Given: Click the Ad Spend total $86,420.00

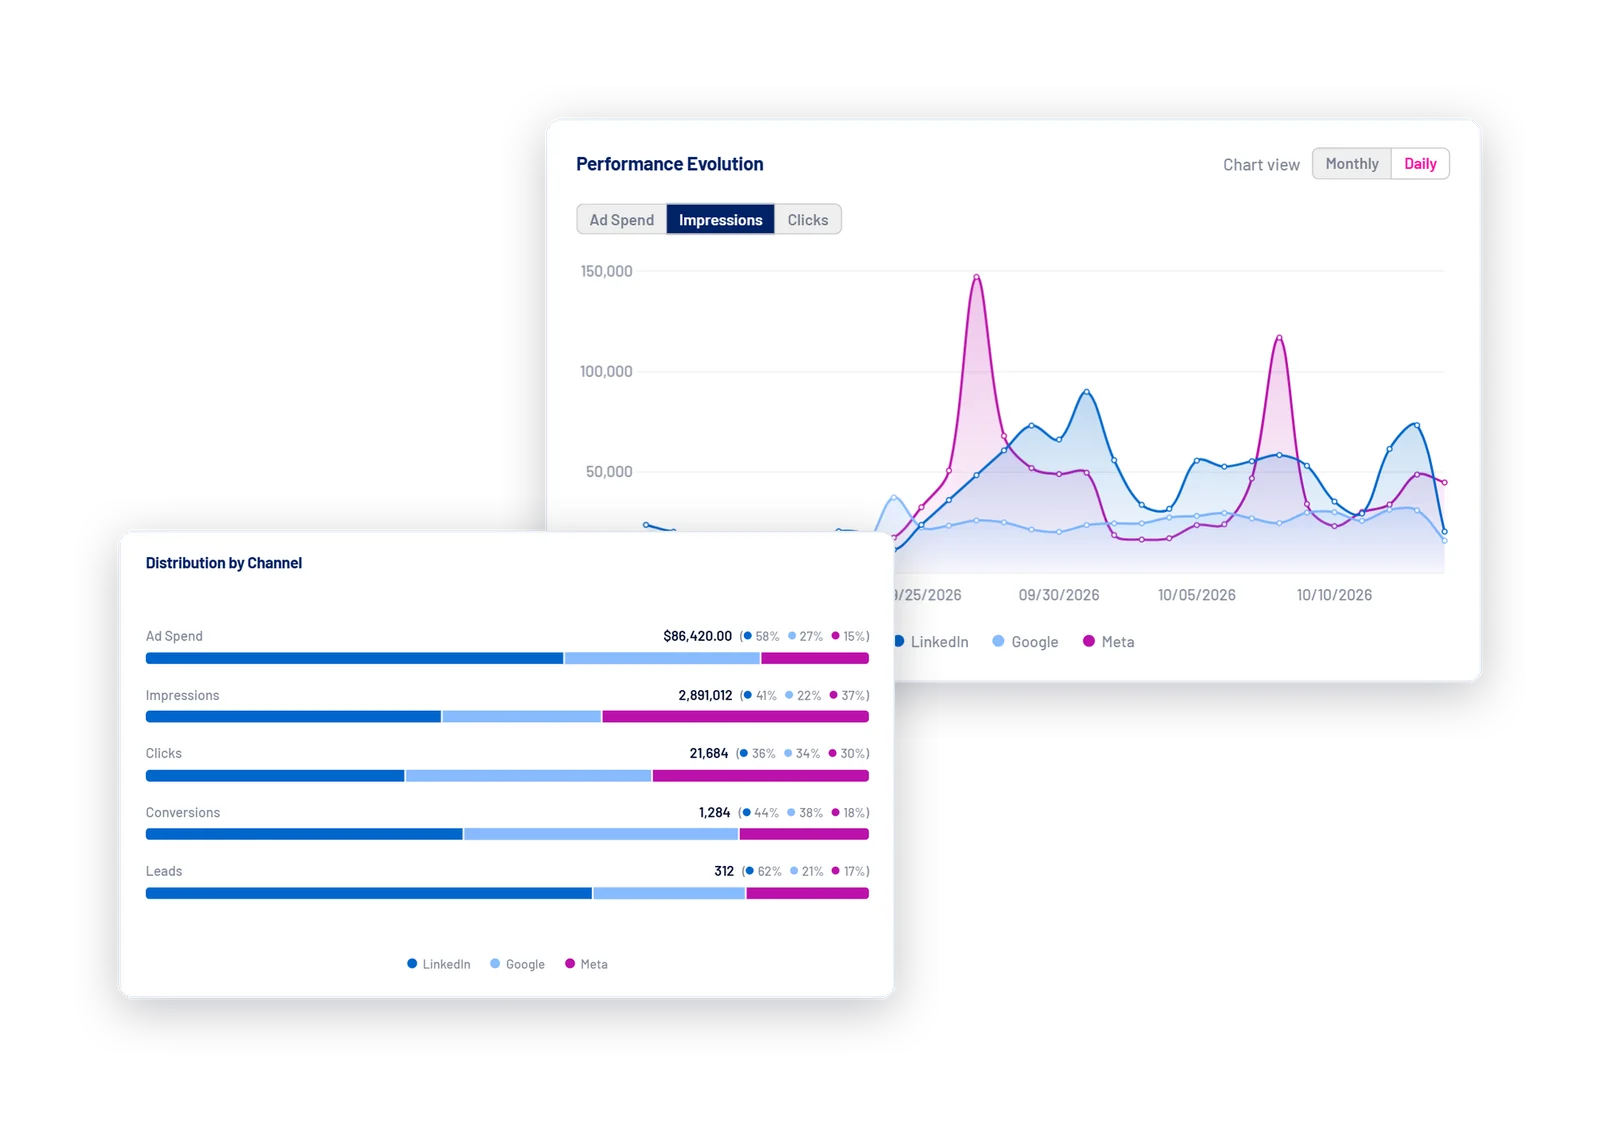Looking at the screenshot, I should (697, 636).
